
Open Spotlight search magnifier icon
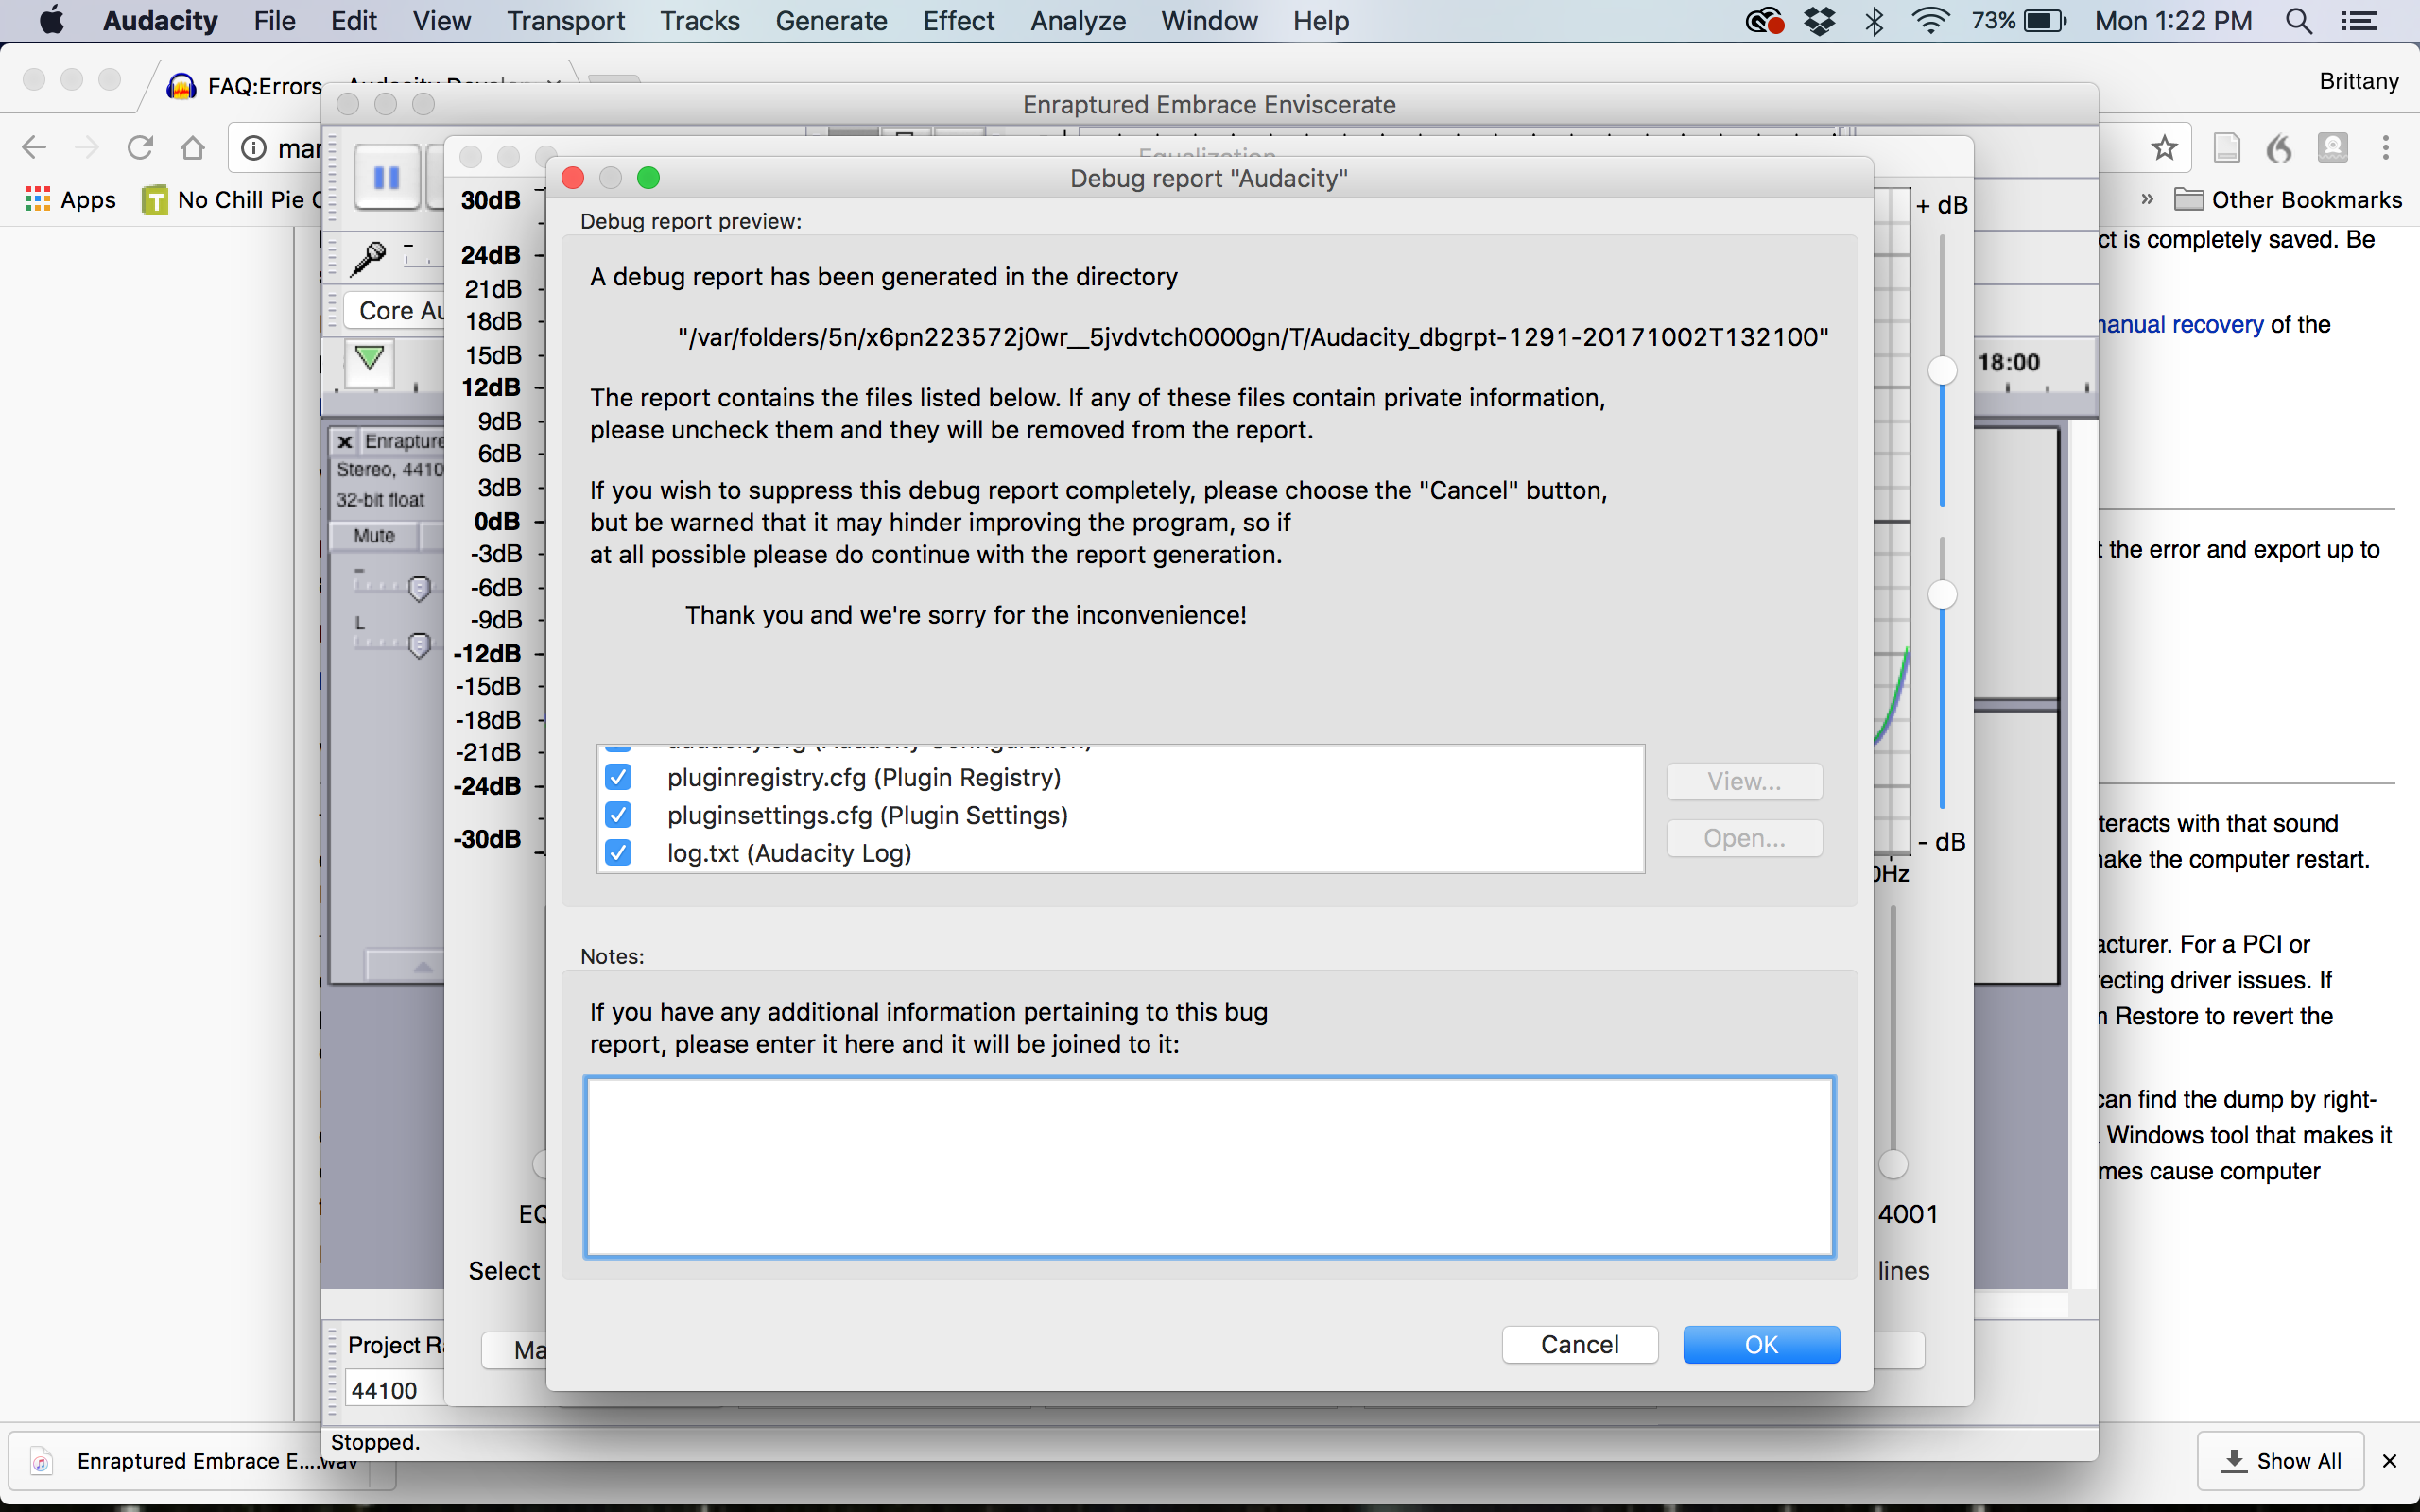2298,21
